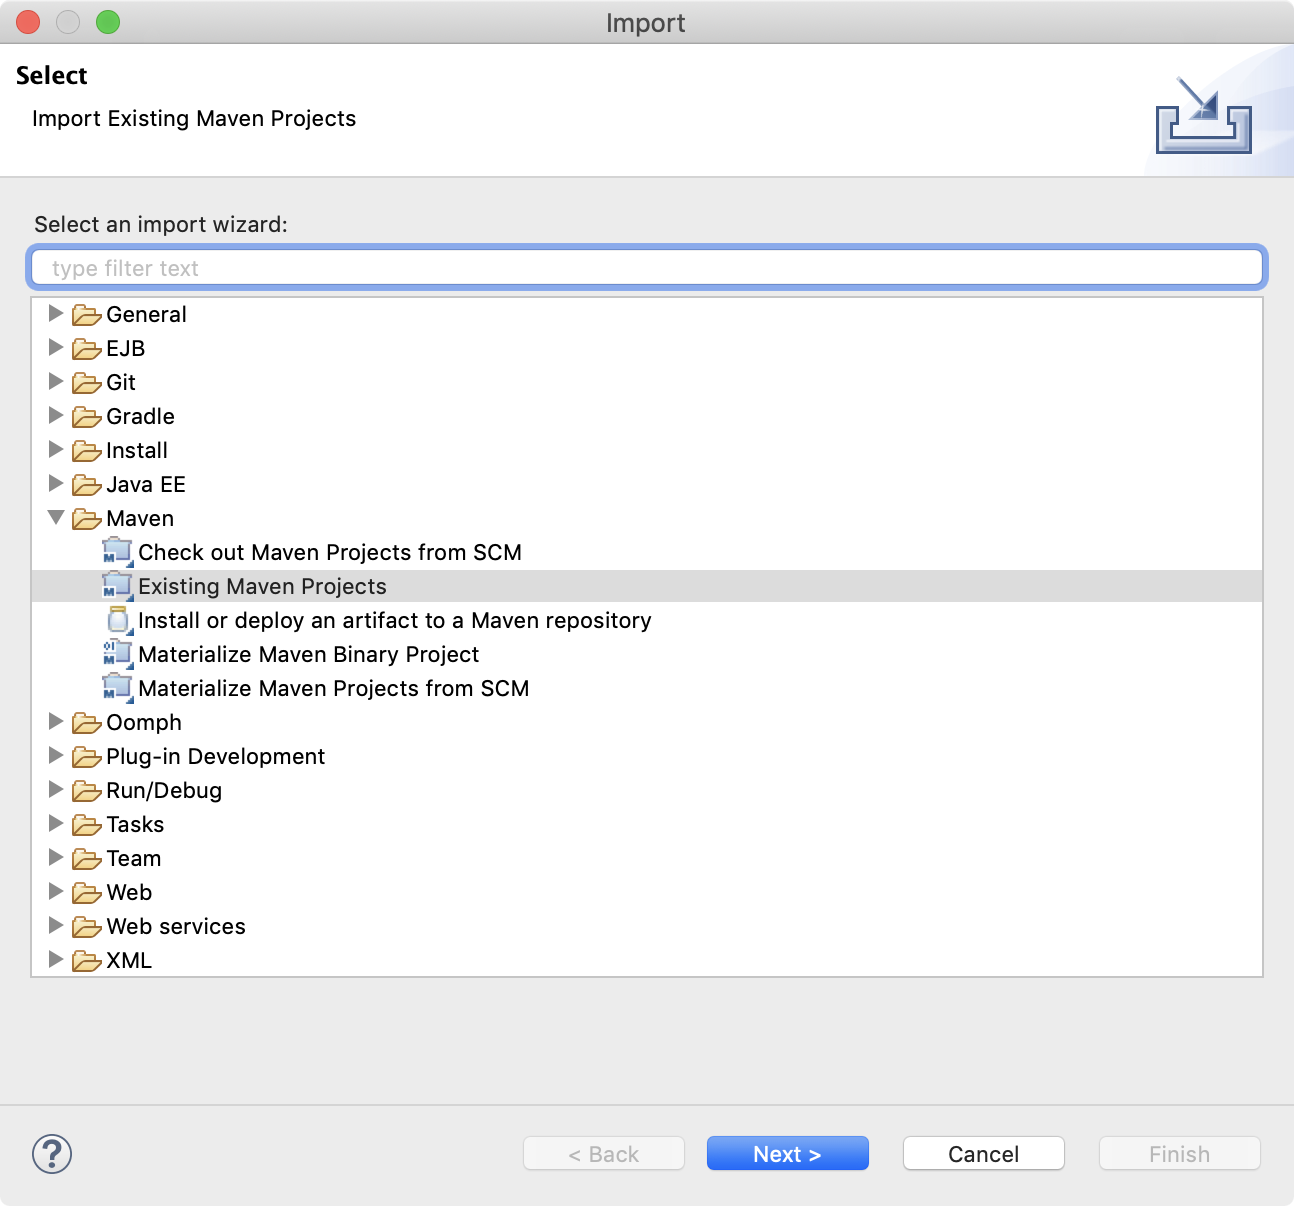Screen dimensions: 1294x1206
Task: Click the Maven folder icon
Action: click(x=87, y=519)
